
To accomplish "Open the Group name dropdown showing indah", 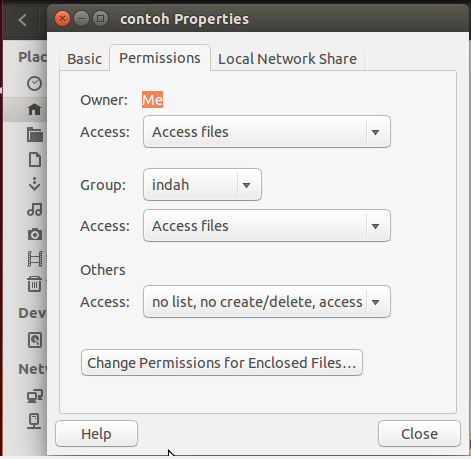I will coord(202,185).
